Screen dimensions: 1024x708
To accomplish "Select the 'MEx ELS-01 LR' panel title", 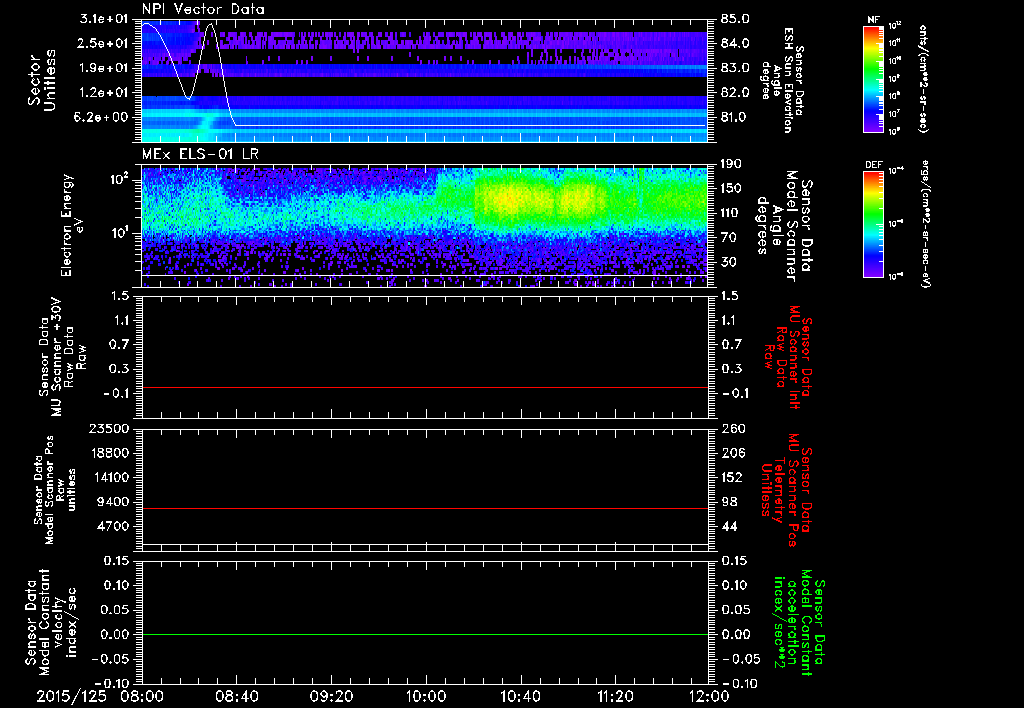I will tap(200, 154).
